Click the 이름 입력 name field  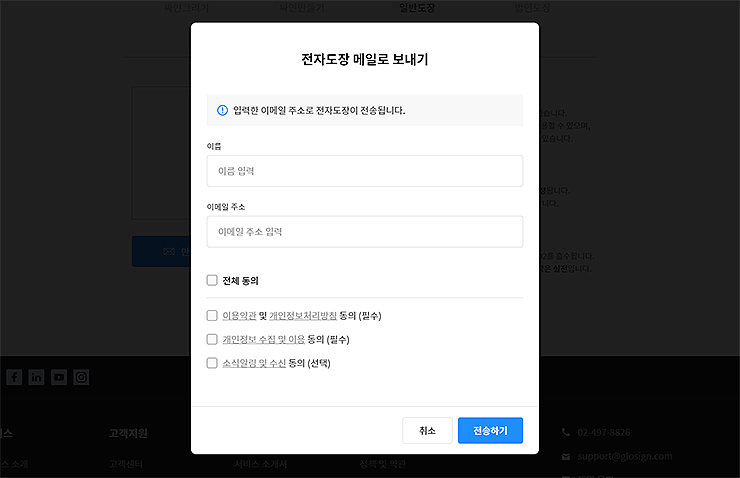coord(364,171)
